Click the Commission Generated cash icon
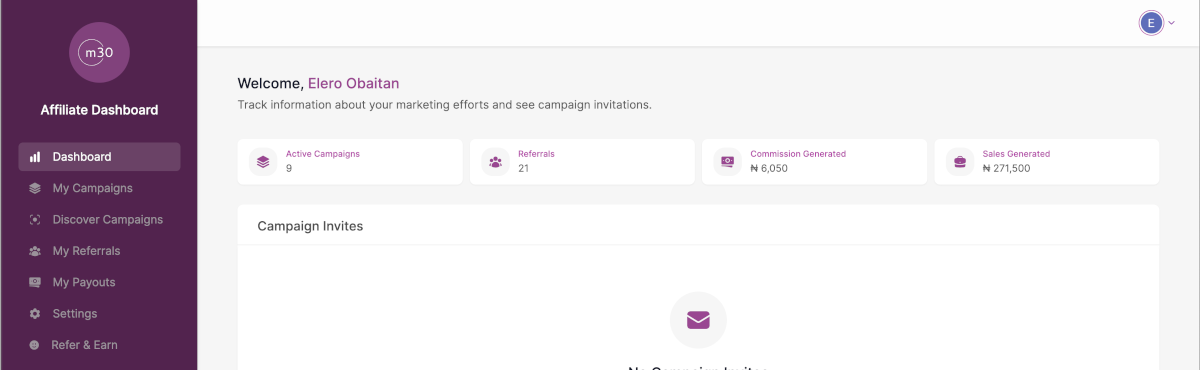The height and width of the screenshot is (370, 1200). 727,161
